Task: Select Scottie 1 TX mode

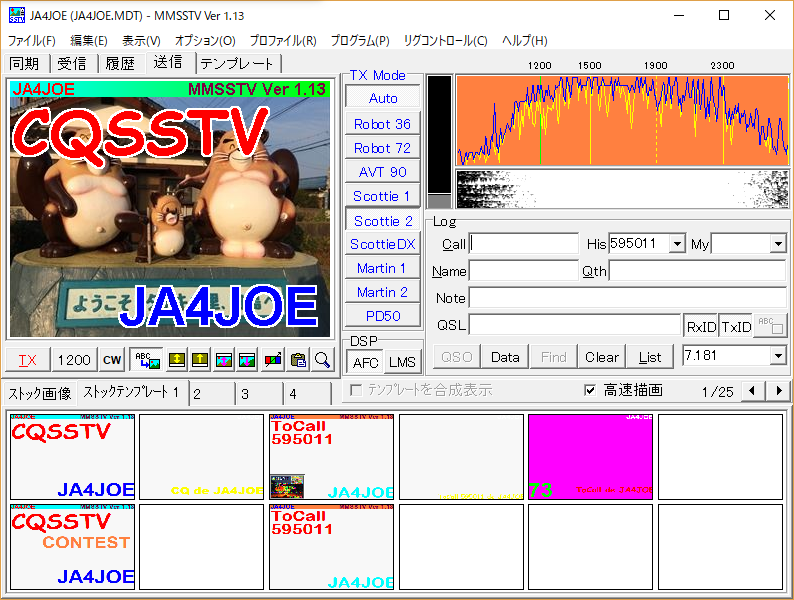Action: point(383,196)
